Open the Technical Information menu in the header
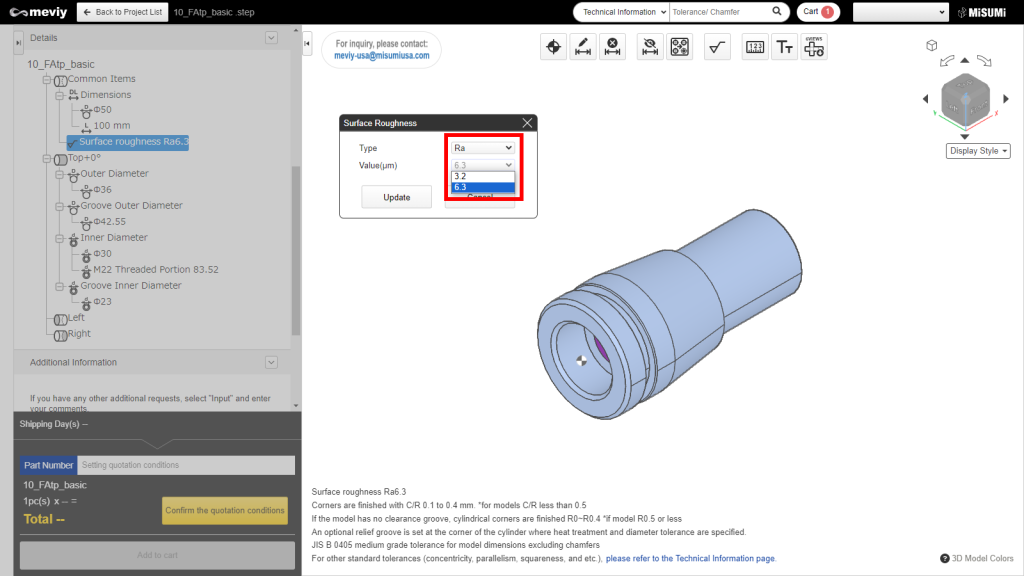Screen dimensions: 1024x576 coord(618,11)
